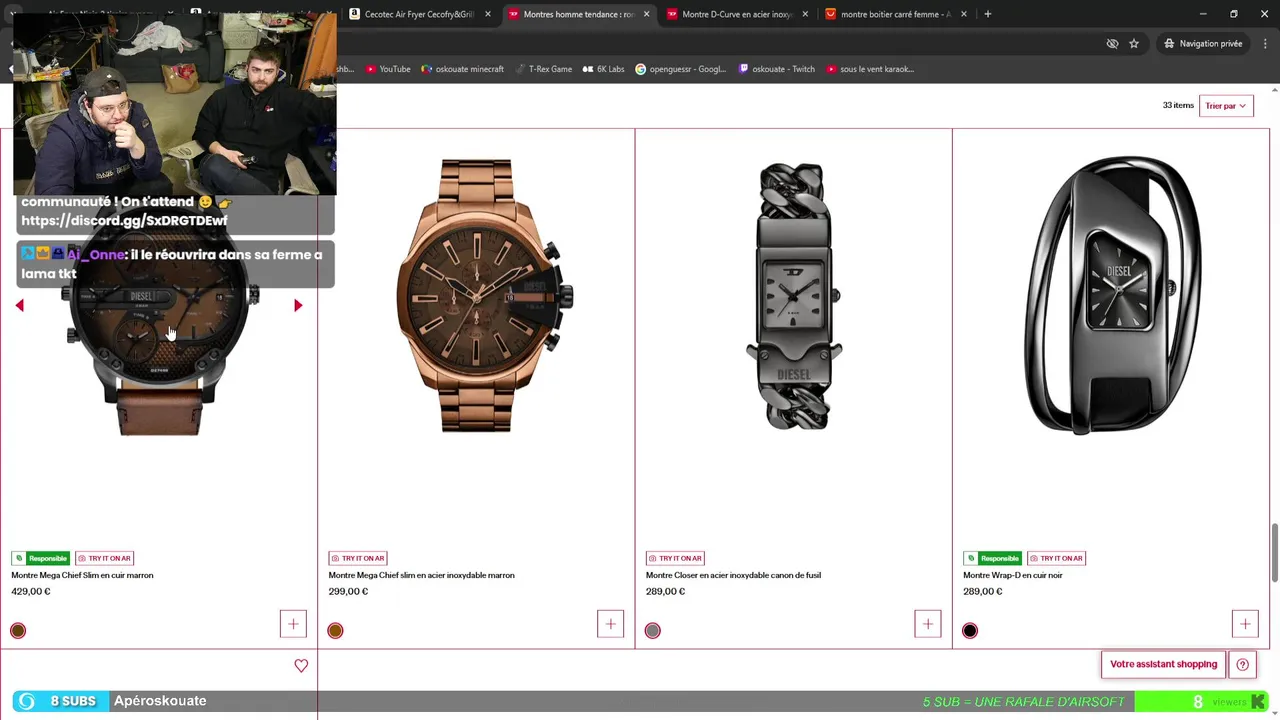This screenshot has width=1280, height=720.
Task: Close the montre boitier carré femme tab
Action: tap(963, 14)
